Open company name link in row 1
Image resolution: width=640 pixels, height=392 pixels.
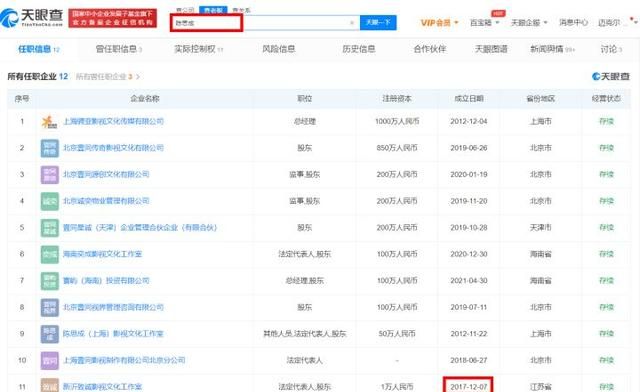113,121
